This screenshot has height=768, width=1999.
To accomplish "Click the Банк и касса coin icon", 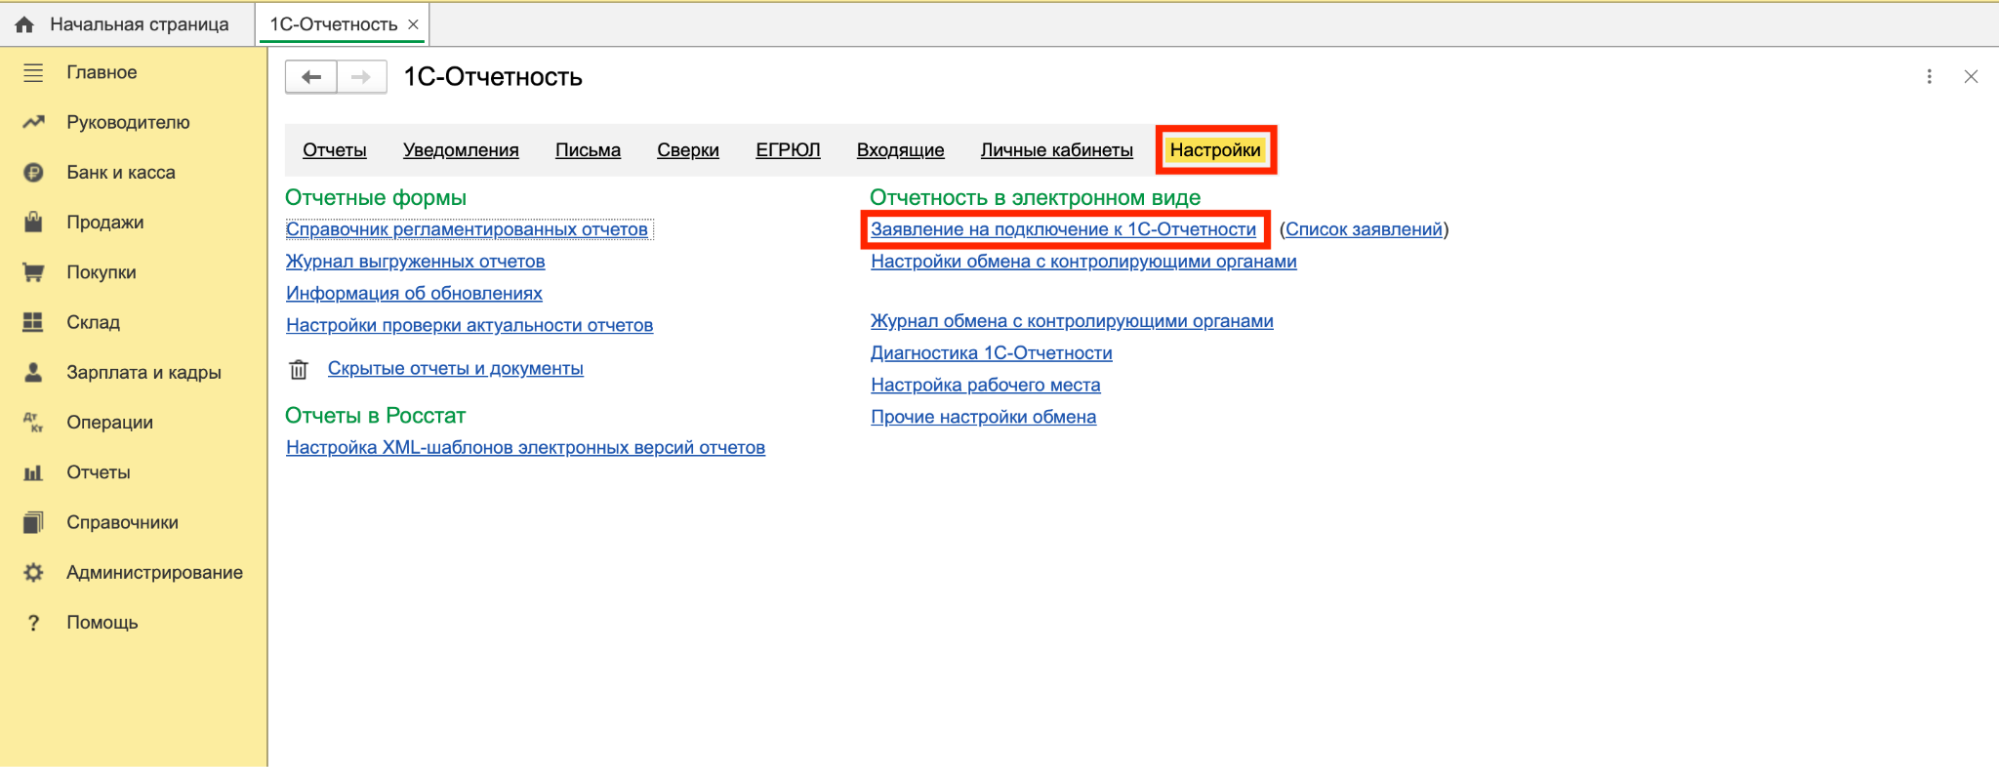I will [33, 172].
